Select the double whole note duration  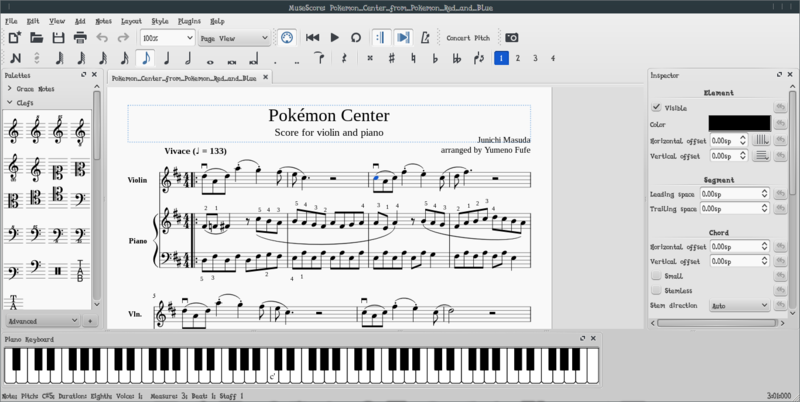point(232,60)
